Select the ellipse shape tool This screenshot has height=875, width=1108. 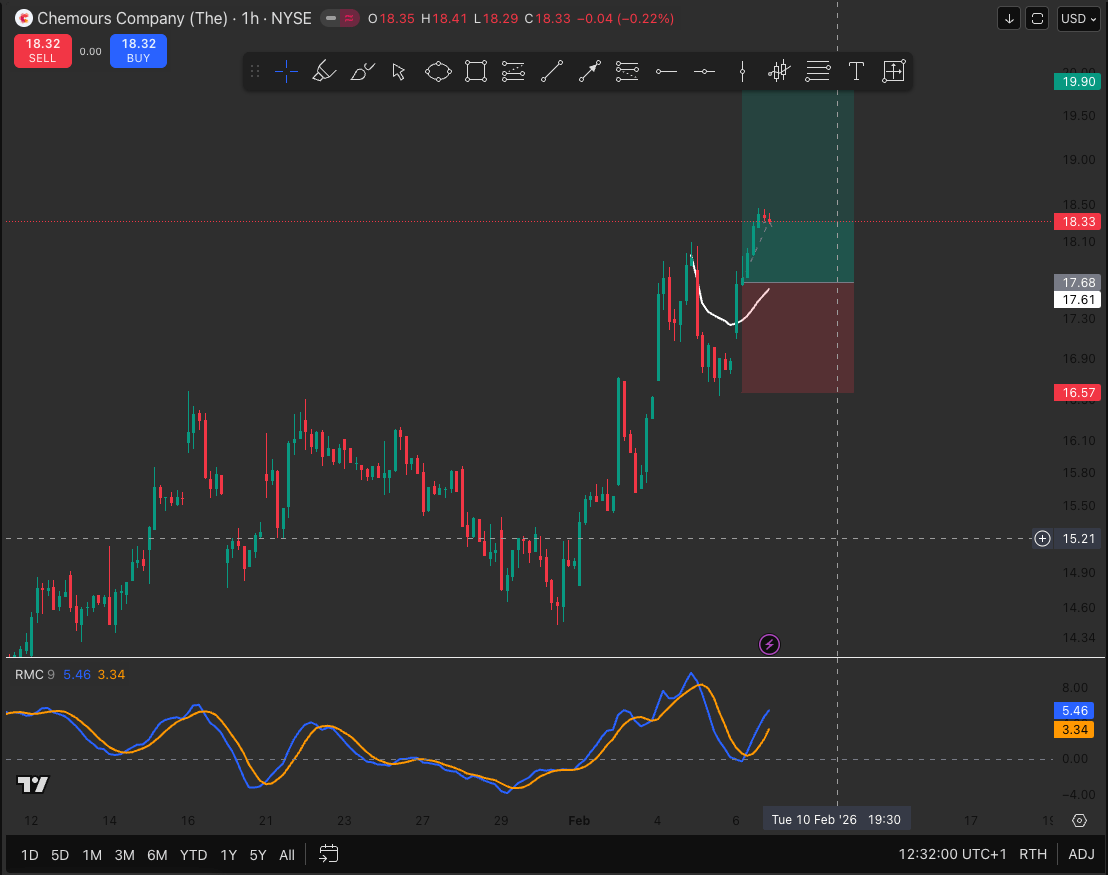[x=438, y=71]
